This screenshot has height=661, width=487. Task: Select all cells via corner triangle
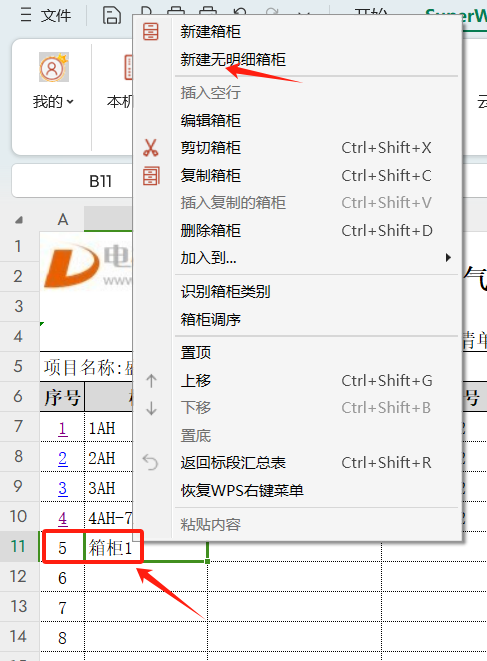(19, 220)
